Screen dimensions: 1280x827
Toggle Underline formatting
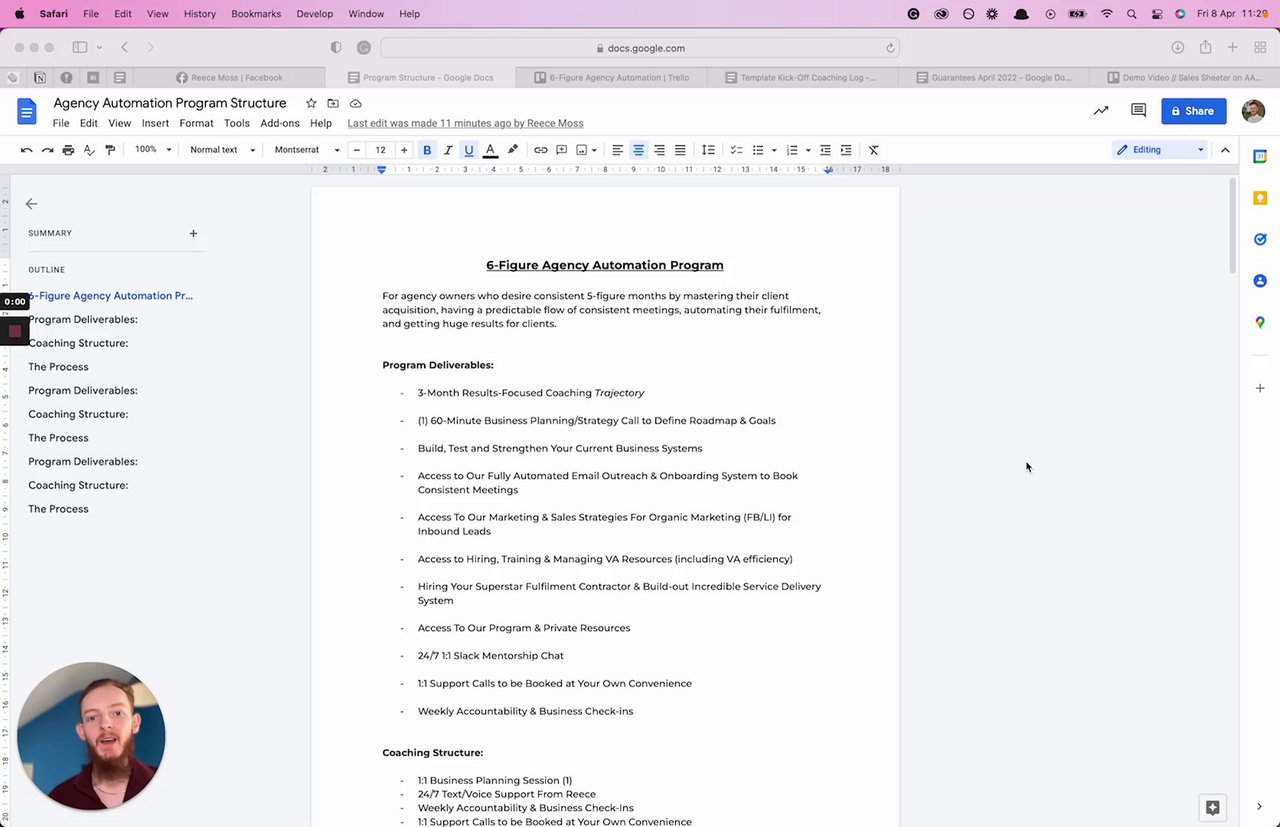(x=469, y=150)
